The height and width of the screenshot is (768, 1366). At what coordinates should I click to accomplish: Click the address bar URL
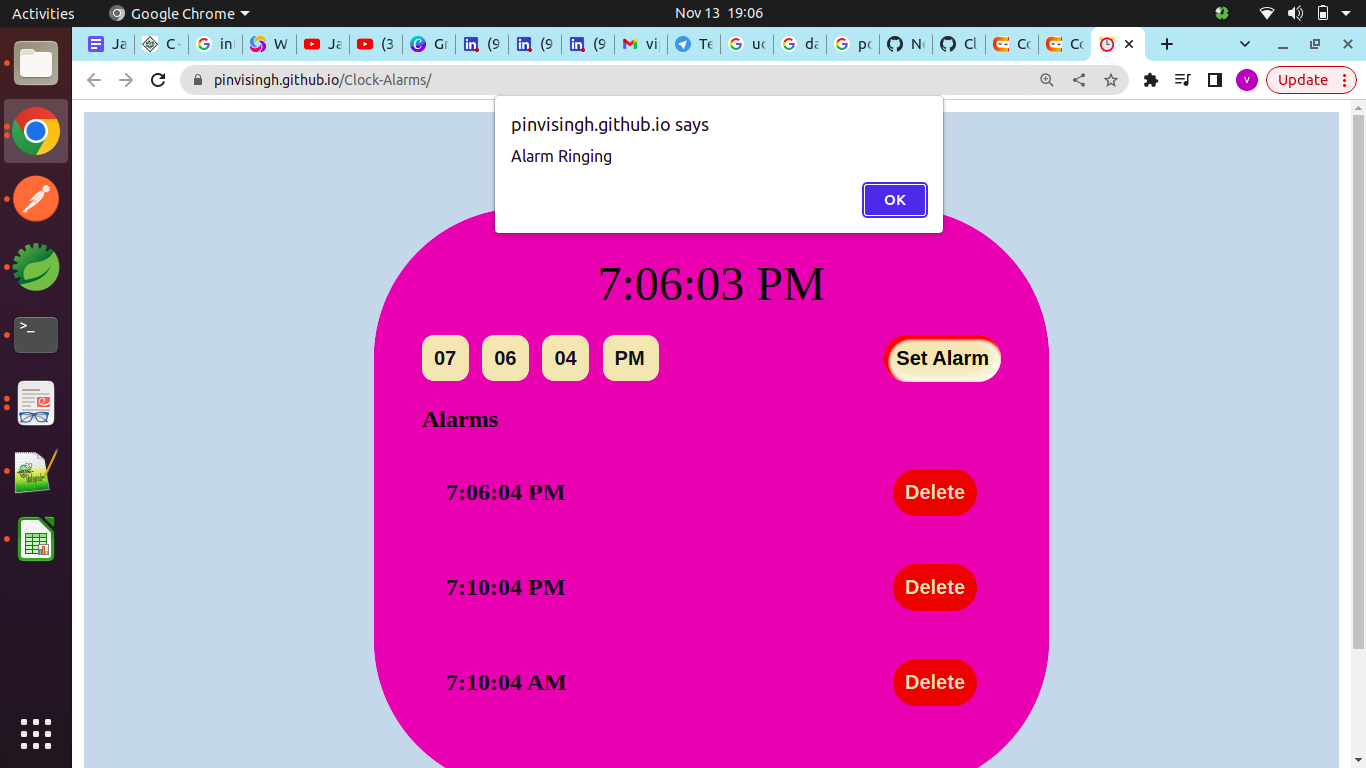(x=322, y=80)
